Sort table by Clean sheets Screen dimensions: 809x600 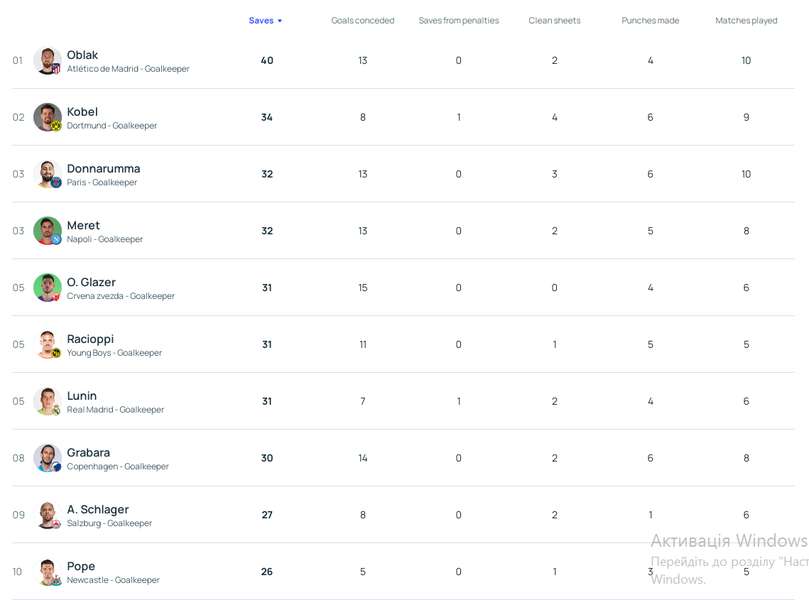click(x=554, y=21)
